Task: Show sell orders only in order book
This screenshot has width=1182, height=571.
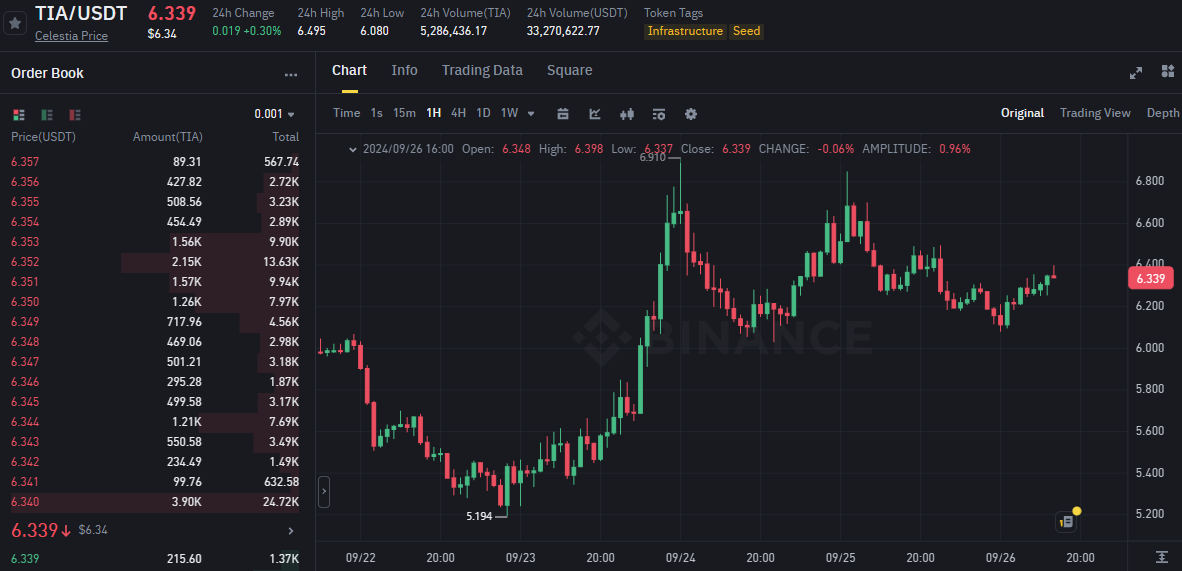Action: pos(75,115)
